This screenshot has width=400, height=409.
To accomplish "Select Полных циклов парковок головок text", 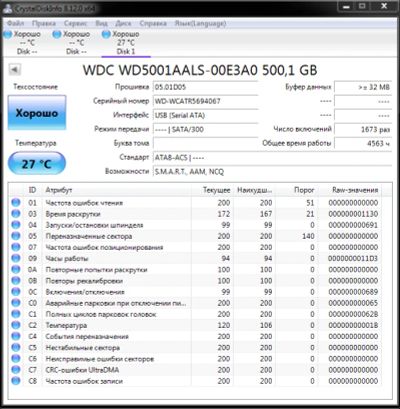I will pyautogui.click(x=101, y=314).
